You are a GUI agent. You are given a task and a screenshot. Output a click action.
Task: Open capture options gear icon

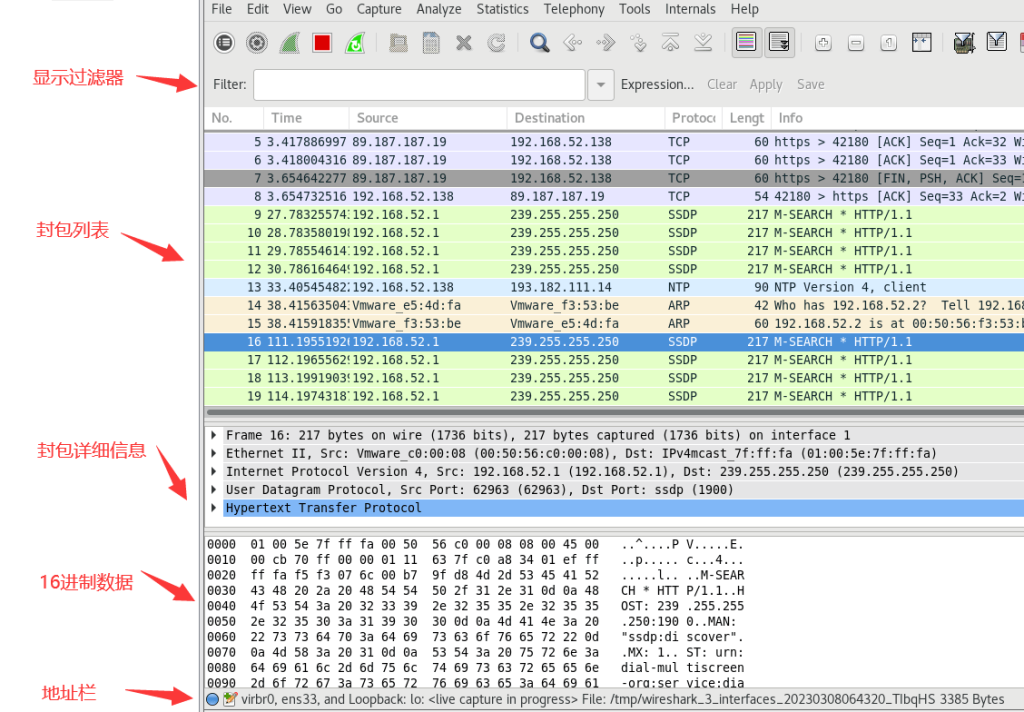257,43
